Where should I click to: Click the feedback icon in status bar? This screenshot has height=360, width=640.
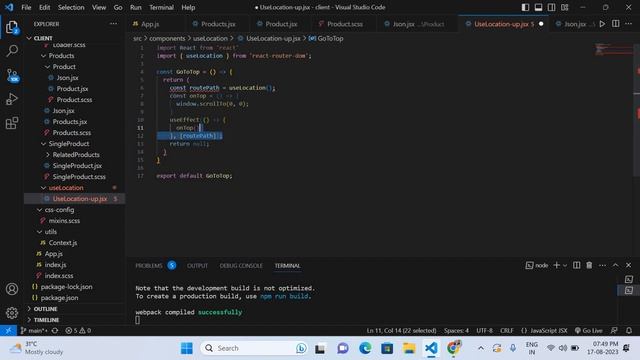click(x=614, y=330)
